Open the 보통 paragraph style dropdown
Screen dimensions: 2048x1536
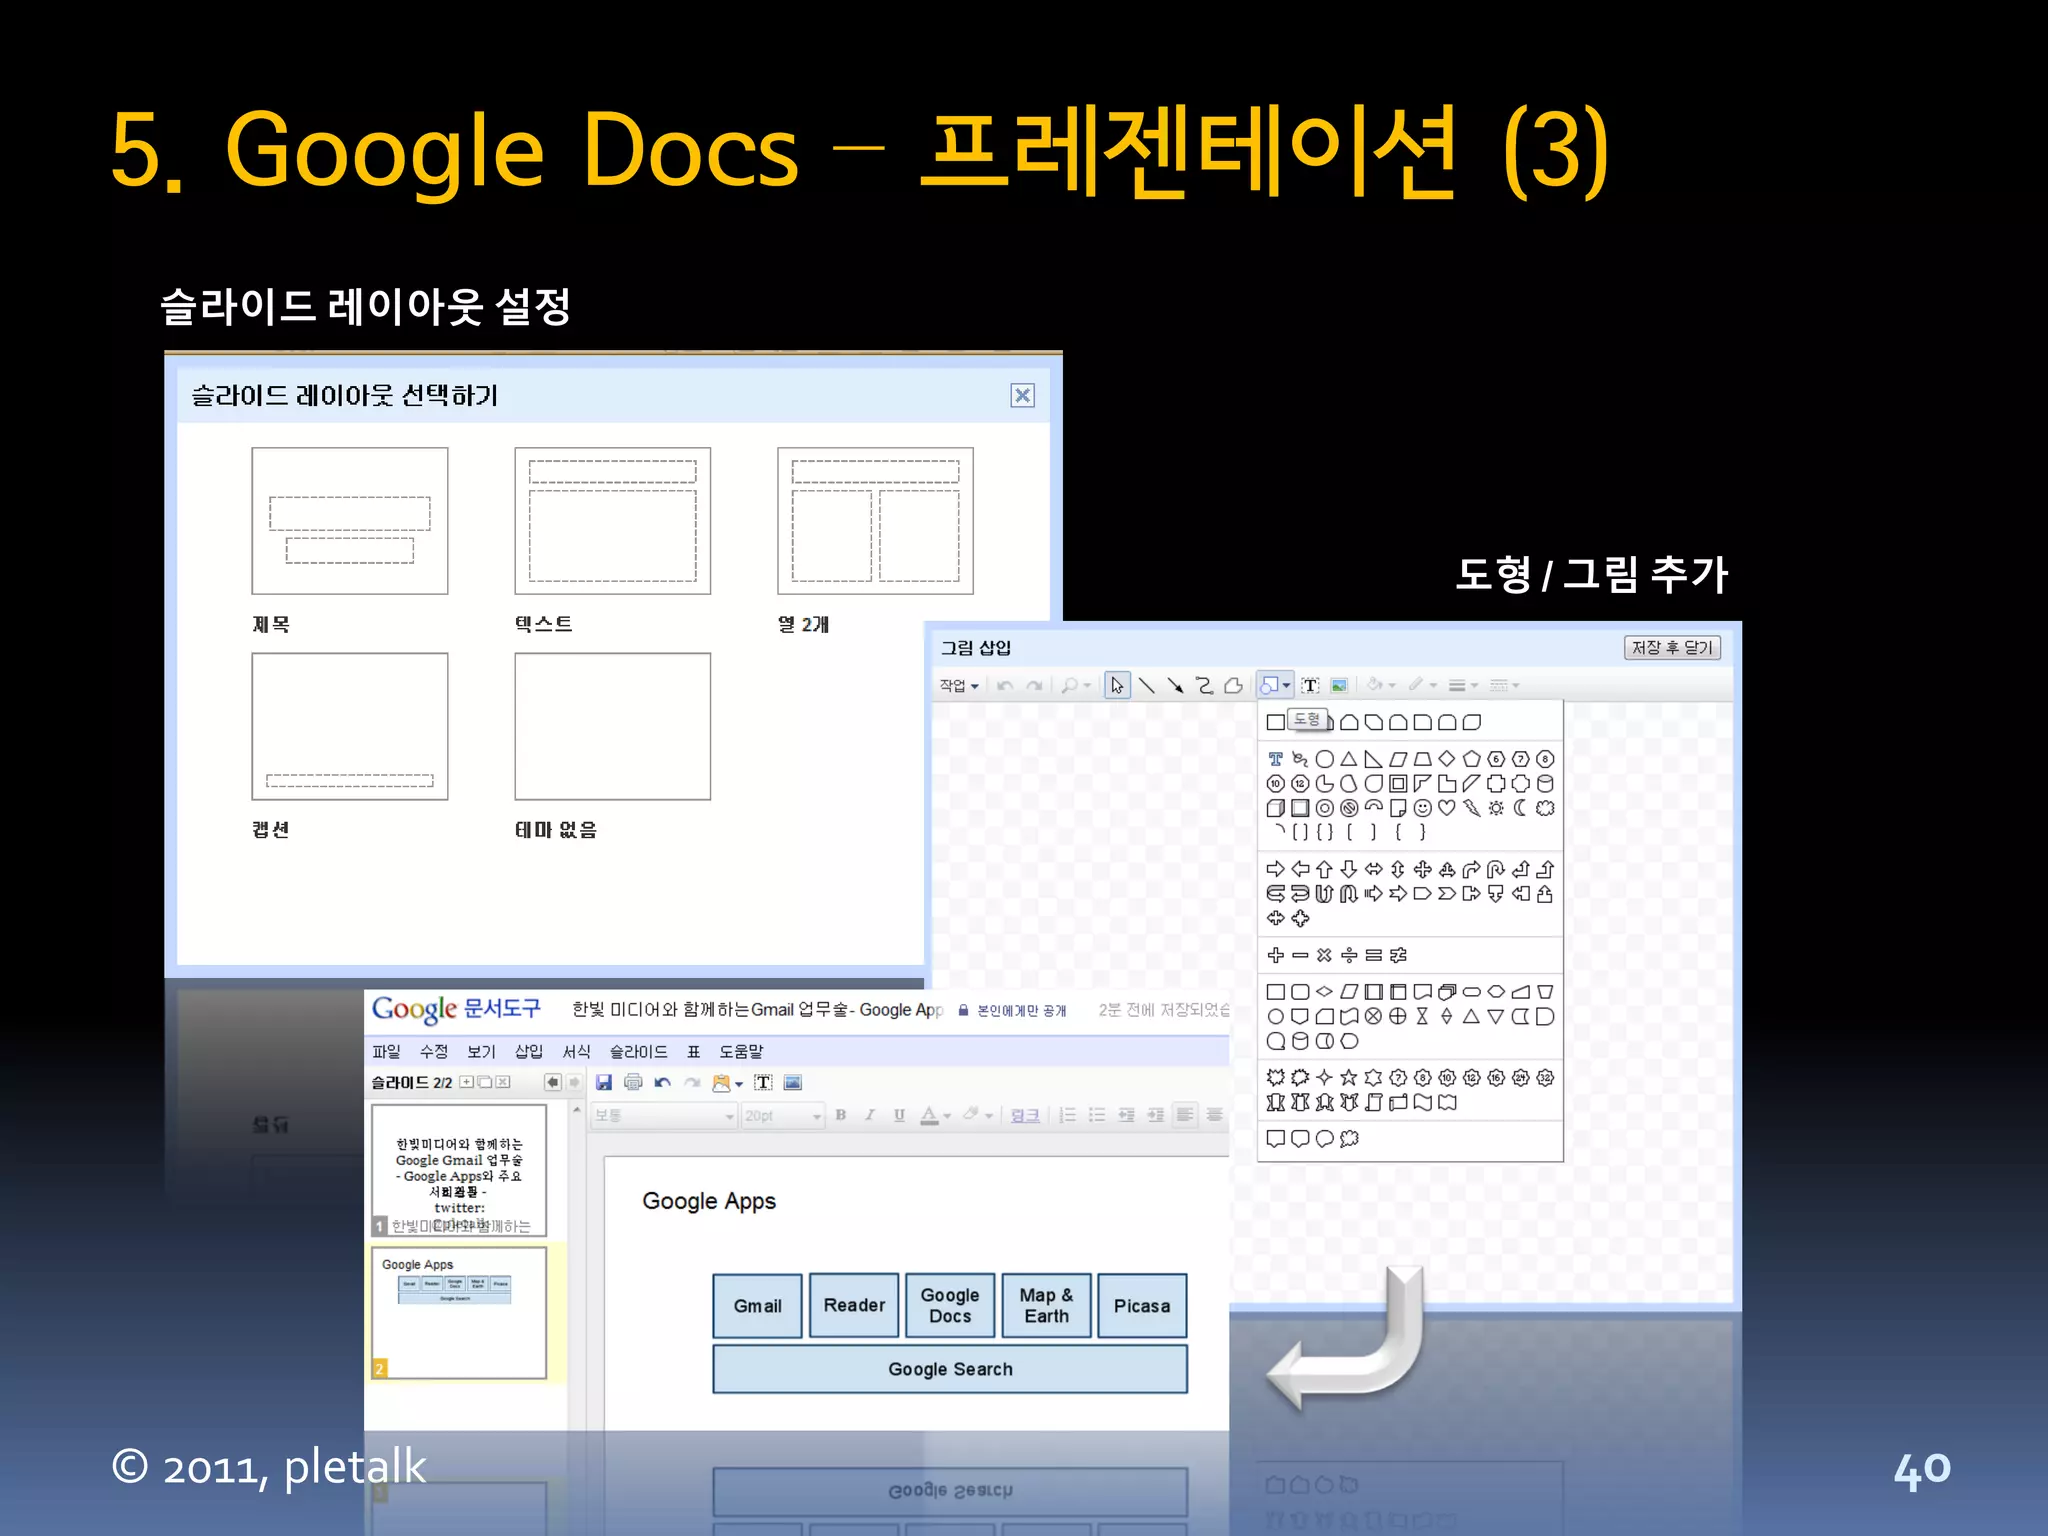click(x=664, y=1115)
